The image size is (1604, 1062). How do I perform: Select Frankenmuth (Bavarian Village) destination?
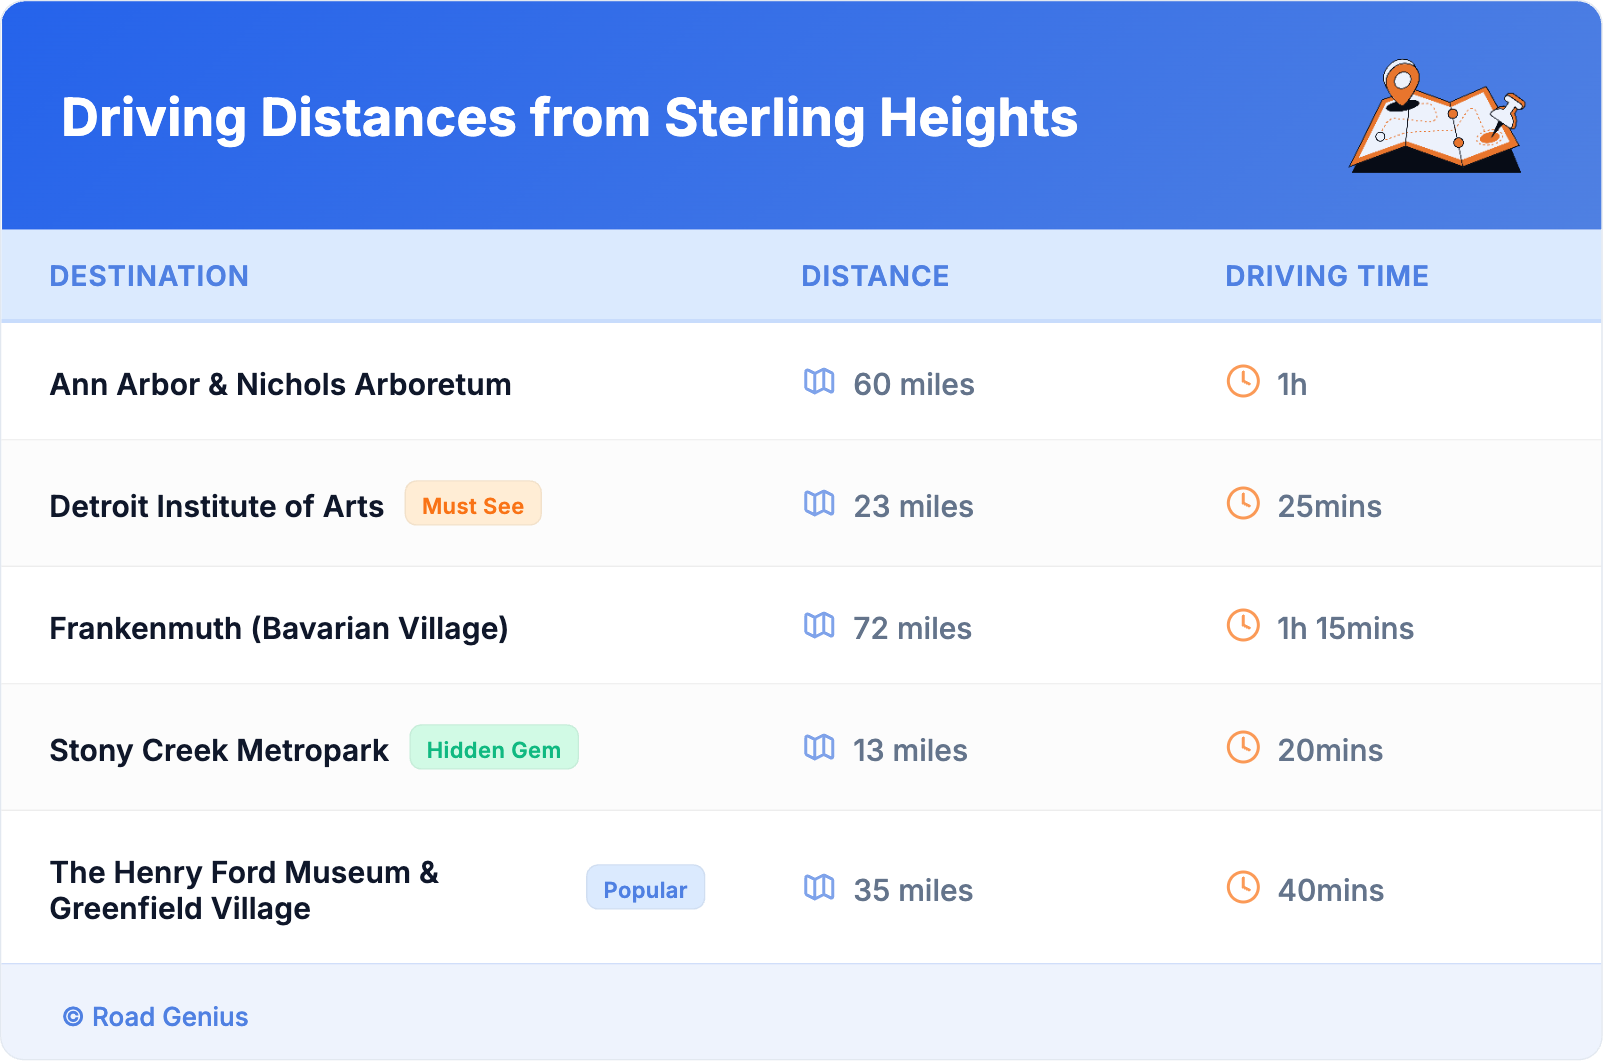[279, 628]
